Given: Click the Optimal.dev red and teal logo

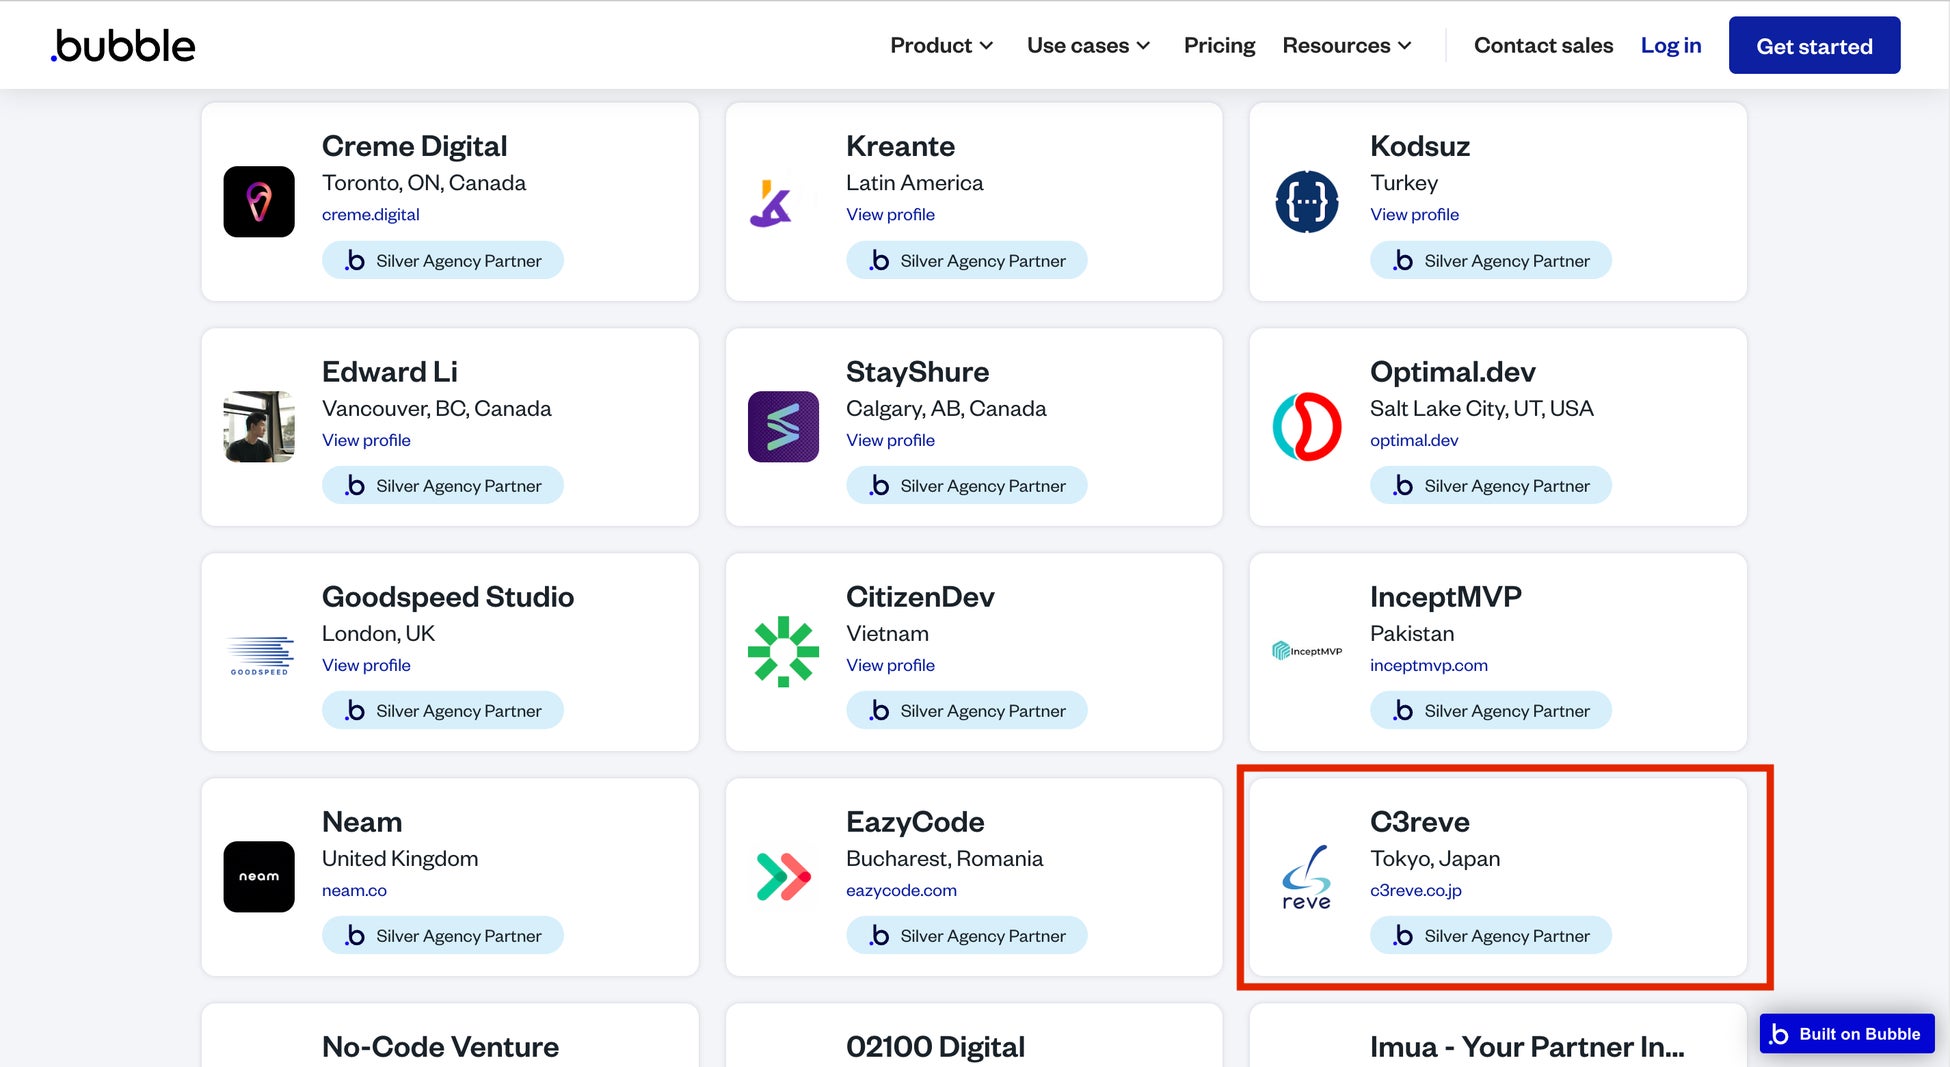Looking at the screenshot, I should pyautogui.click(x=1307, y=427).
